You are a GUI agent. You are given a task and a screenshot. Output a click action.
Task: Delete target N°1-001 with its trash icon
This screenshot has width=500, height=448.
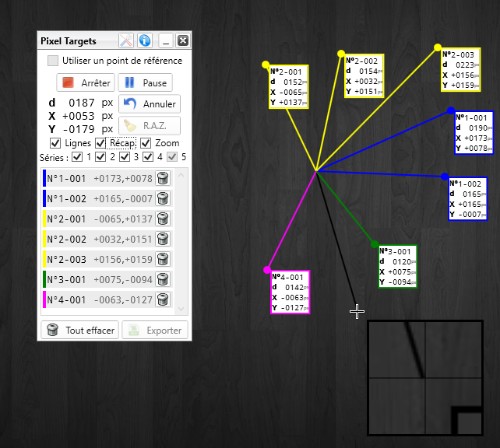[163, 178]
